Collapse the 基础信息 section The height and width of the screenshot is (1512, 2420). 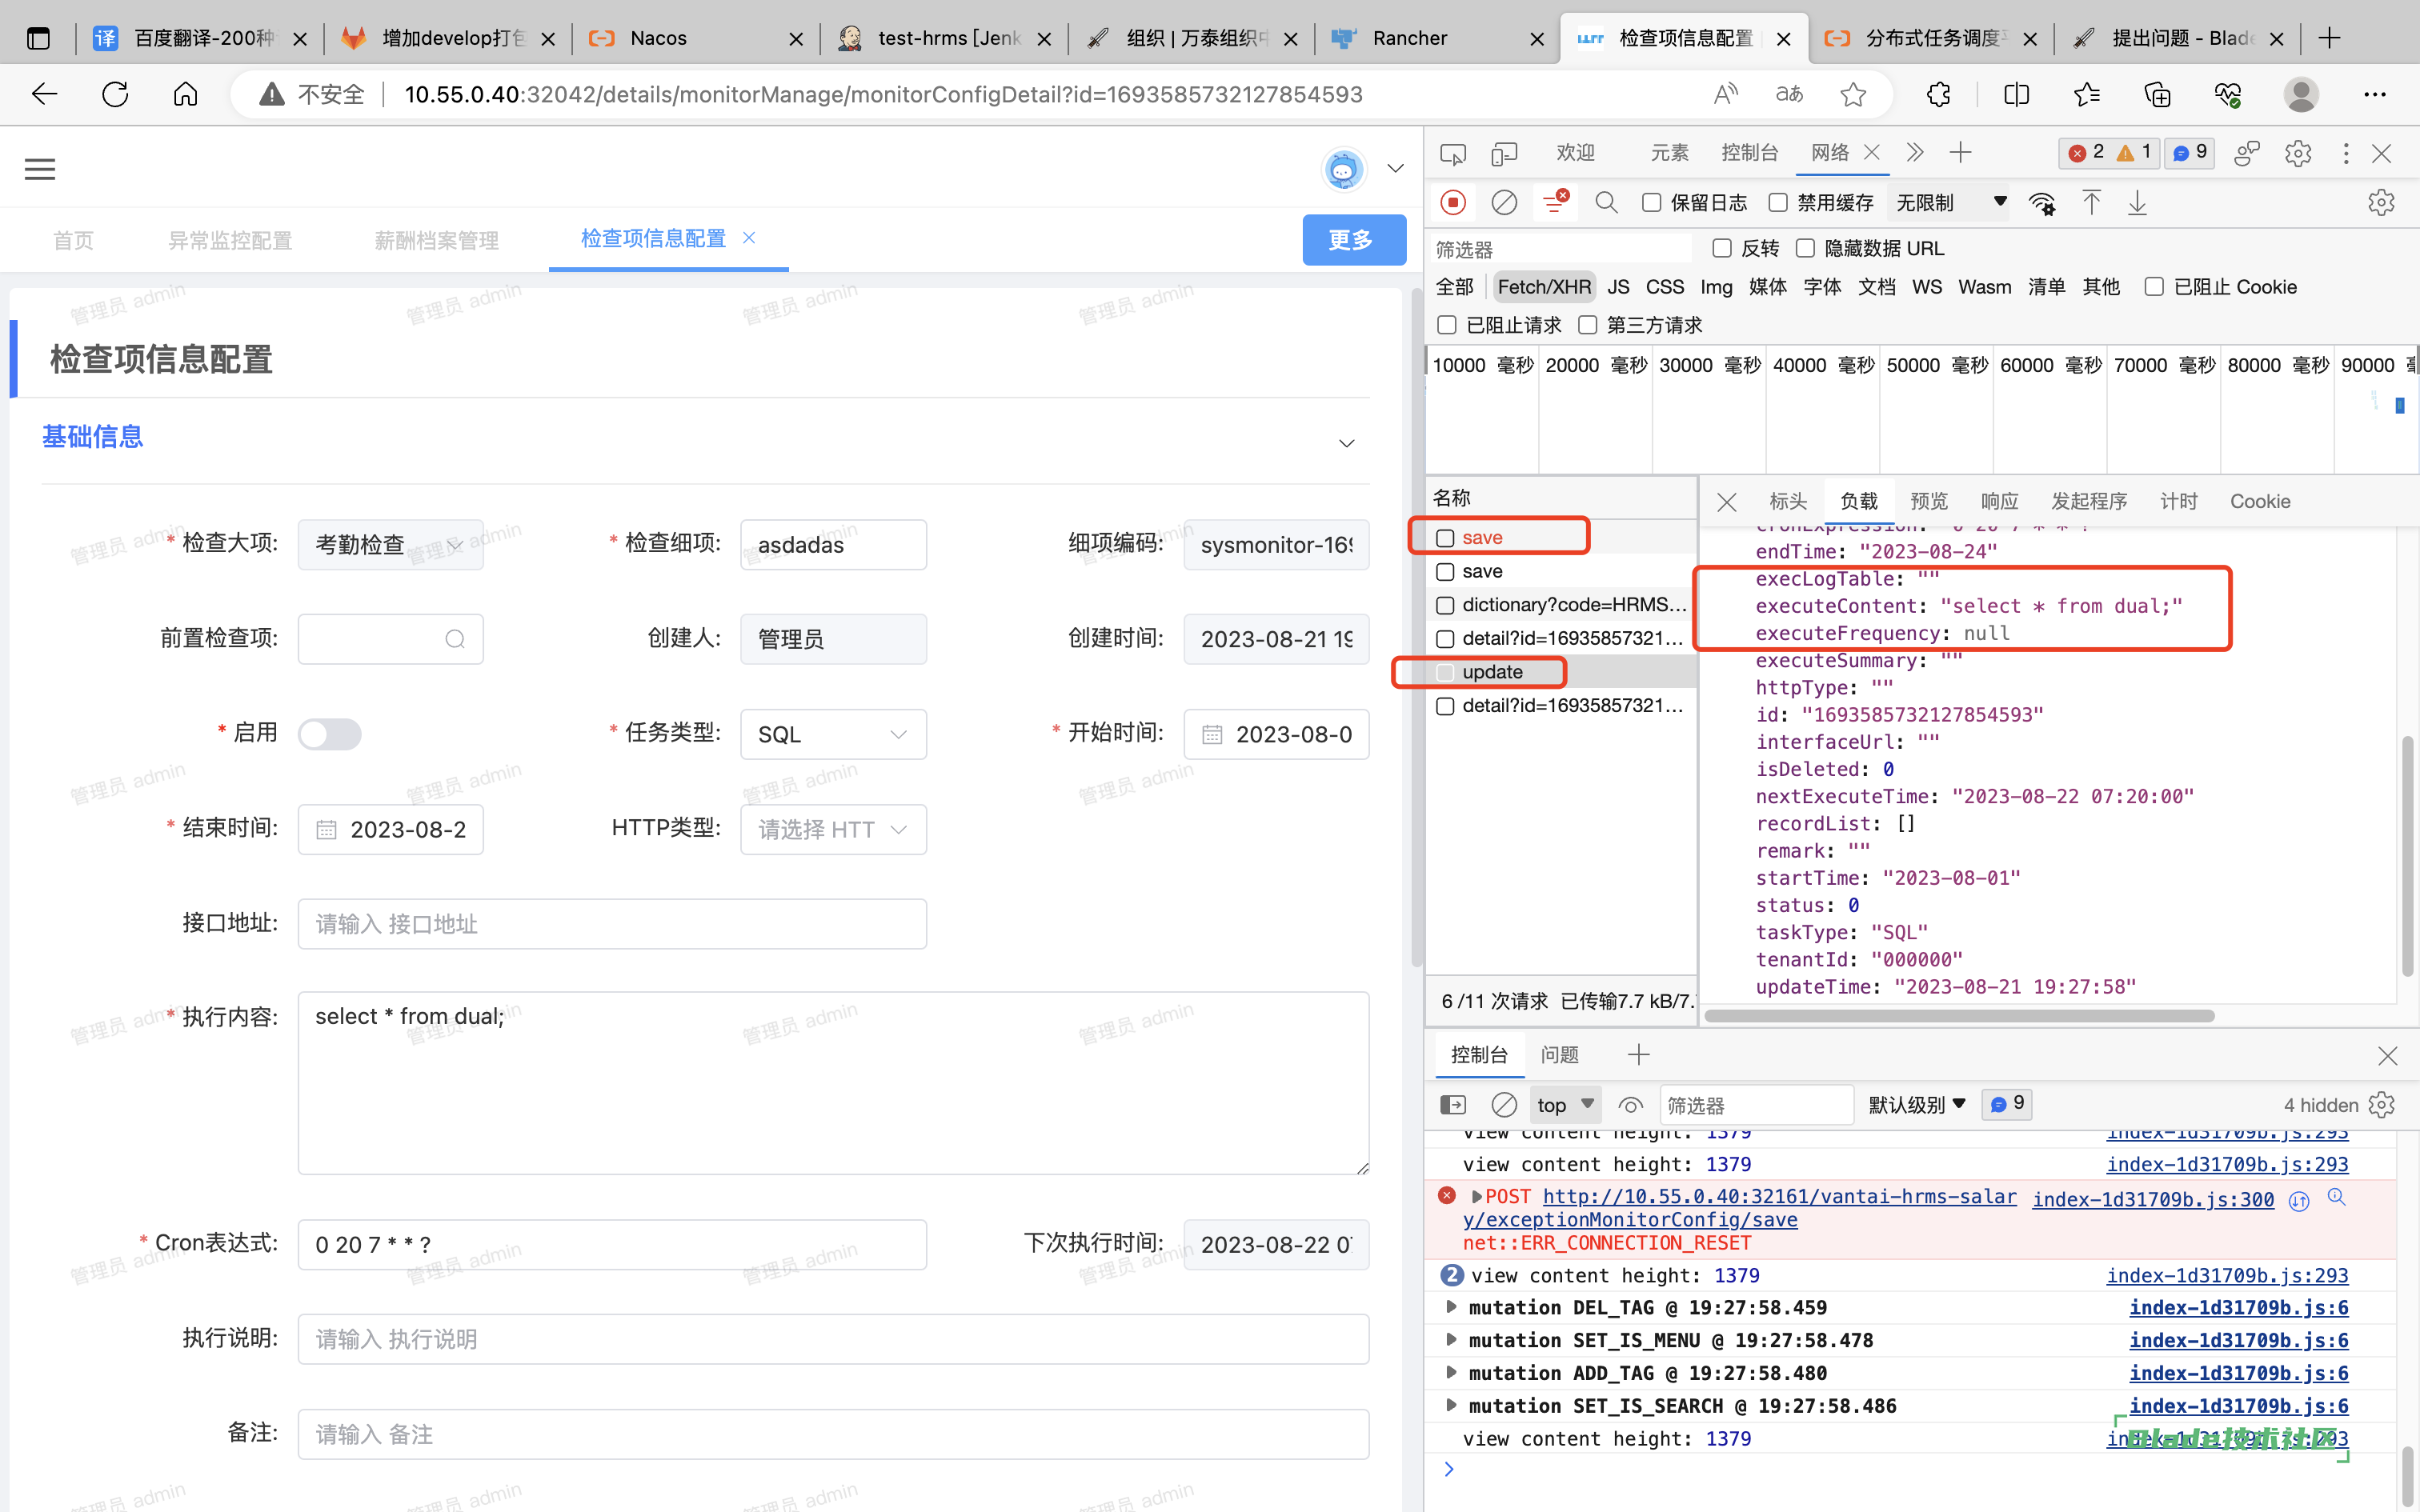(x=1346, y=443)
